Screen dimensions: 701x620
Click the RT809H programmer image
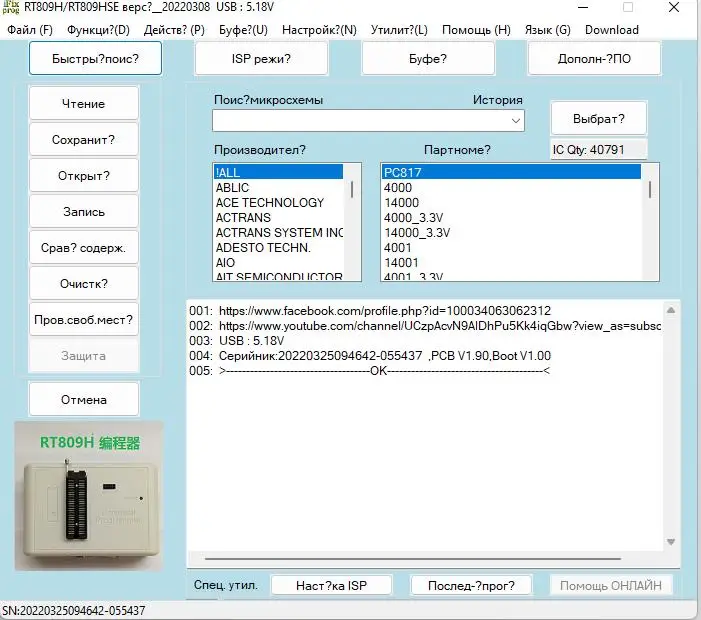[x=89, y=496]
